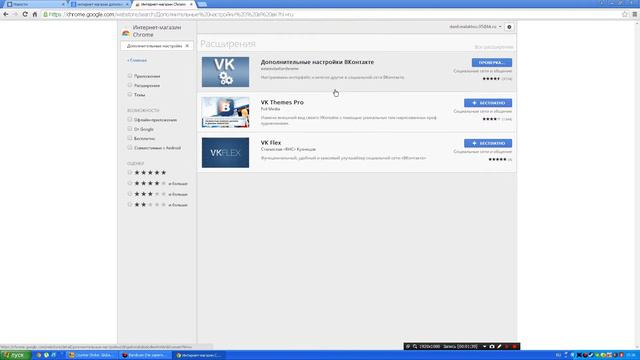Open the Дополнительные настройки ВКонтакте title
Viewport: 640px width, 360px height.
[317, 62]
